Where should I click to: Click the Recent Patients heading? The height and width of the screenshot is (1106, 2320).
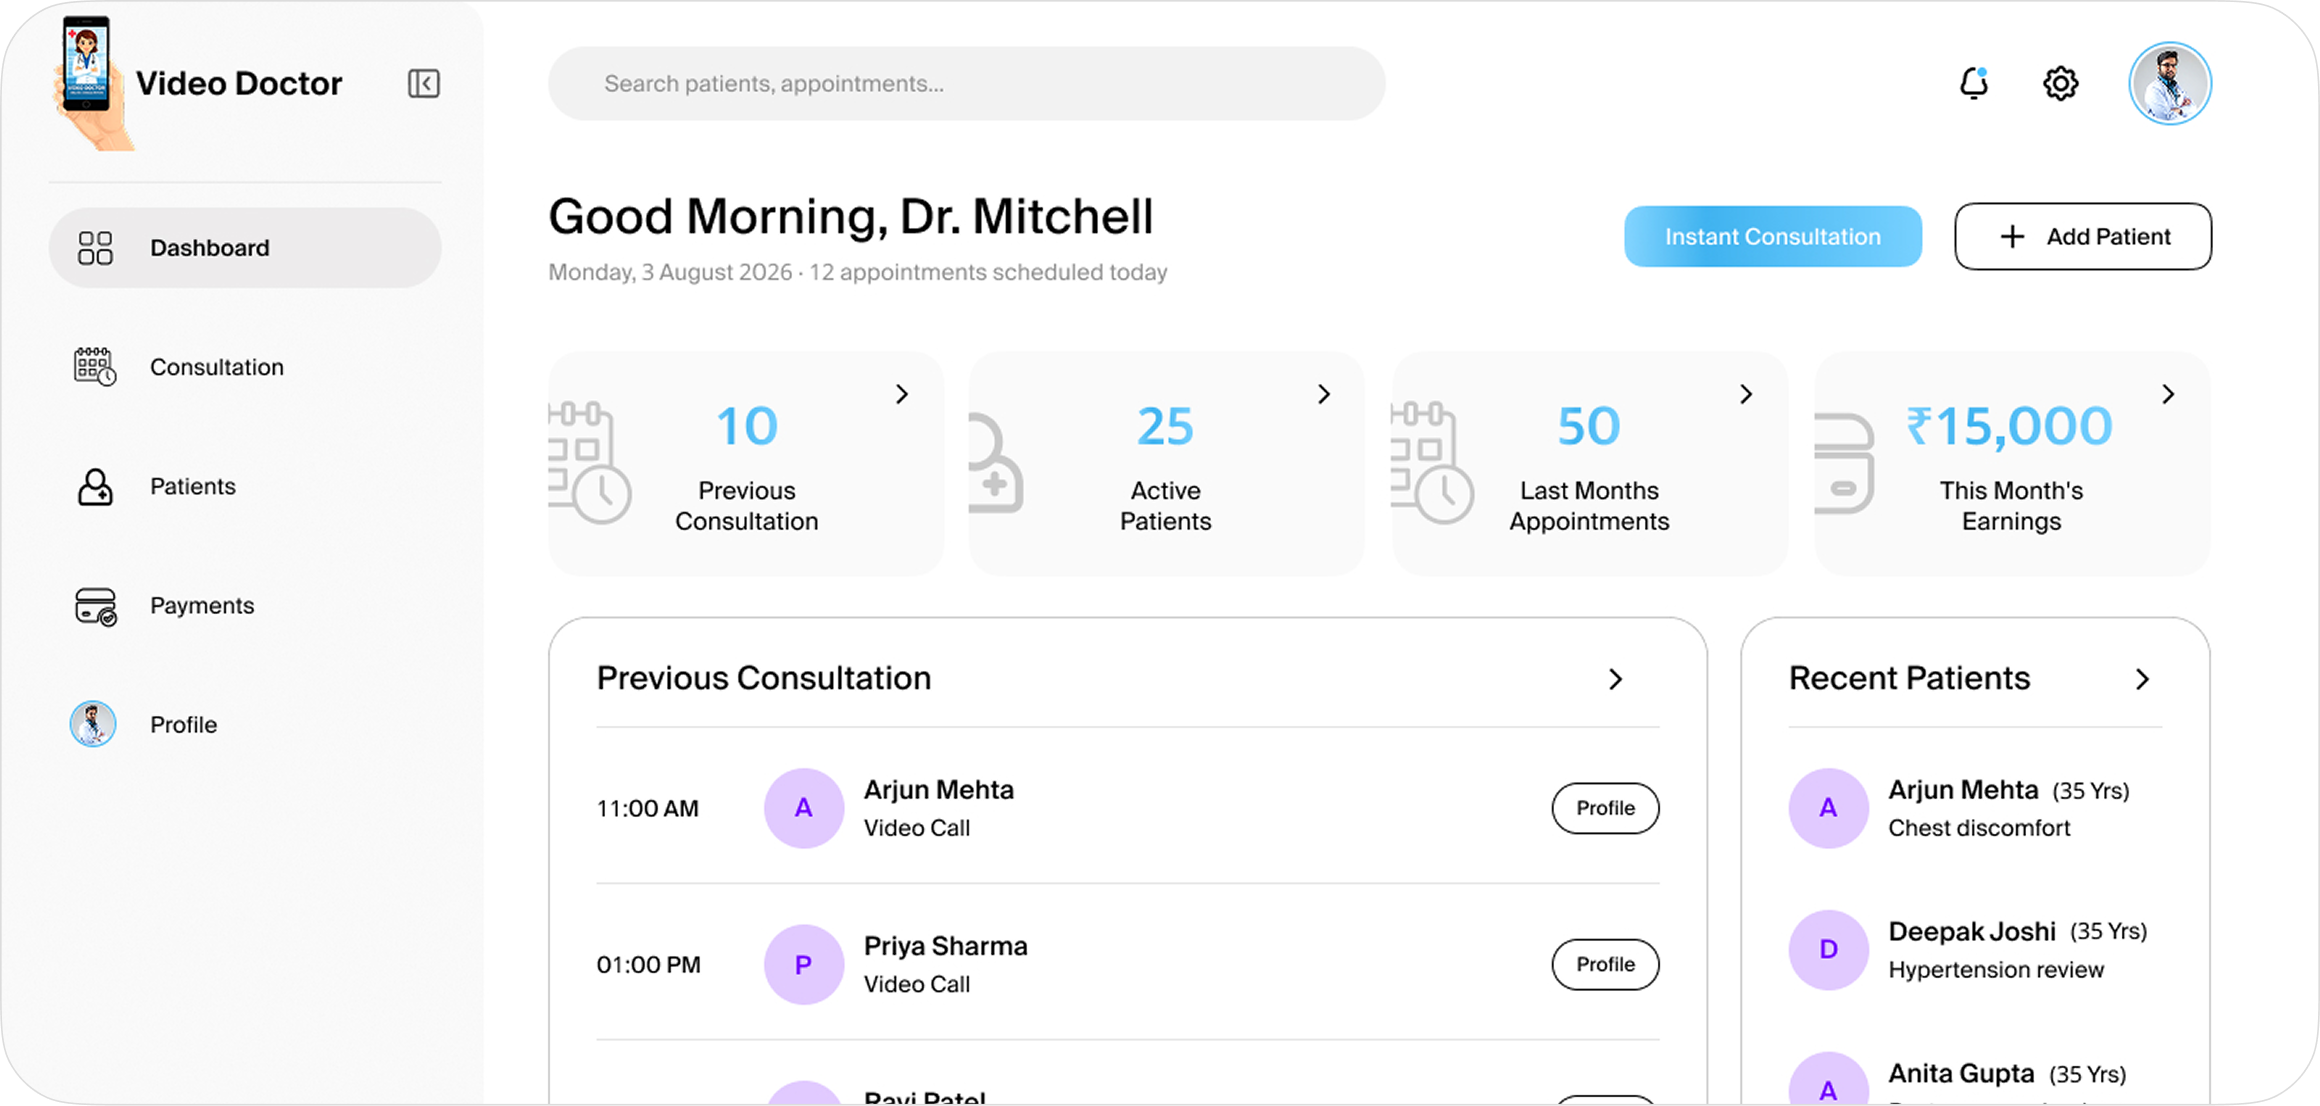[1909, 678]
